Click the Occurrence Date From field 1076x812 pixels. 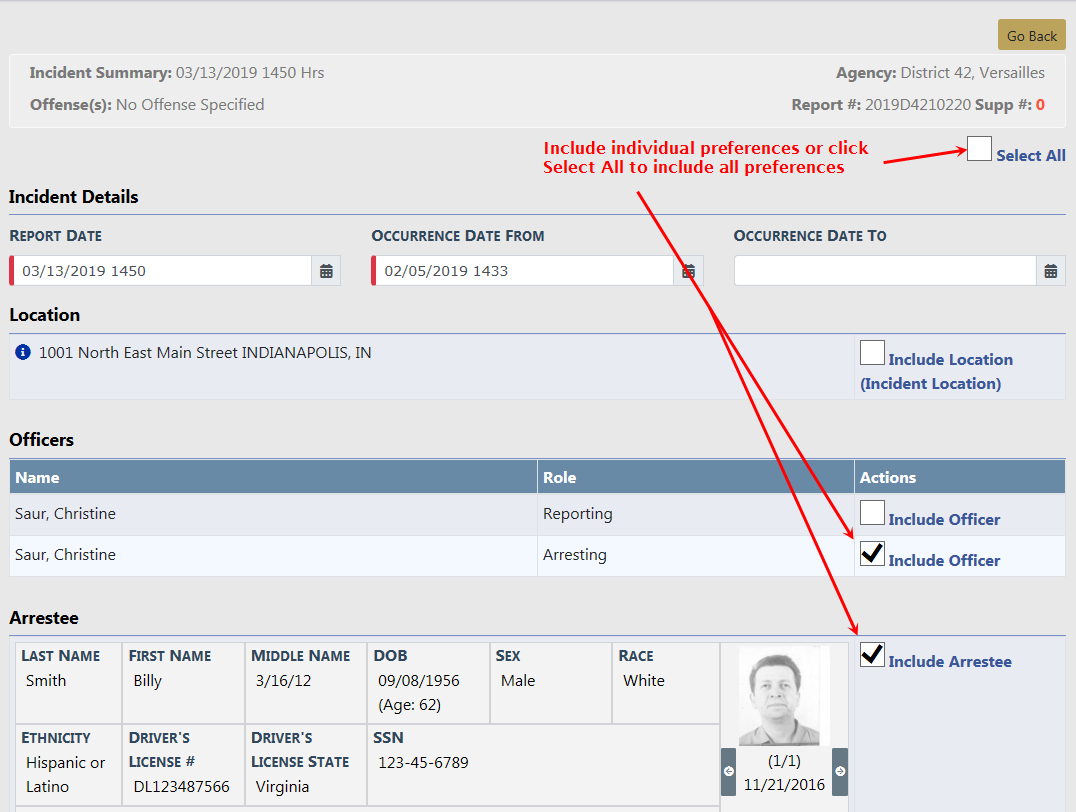click(525, 271)
